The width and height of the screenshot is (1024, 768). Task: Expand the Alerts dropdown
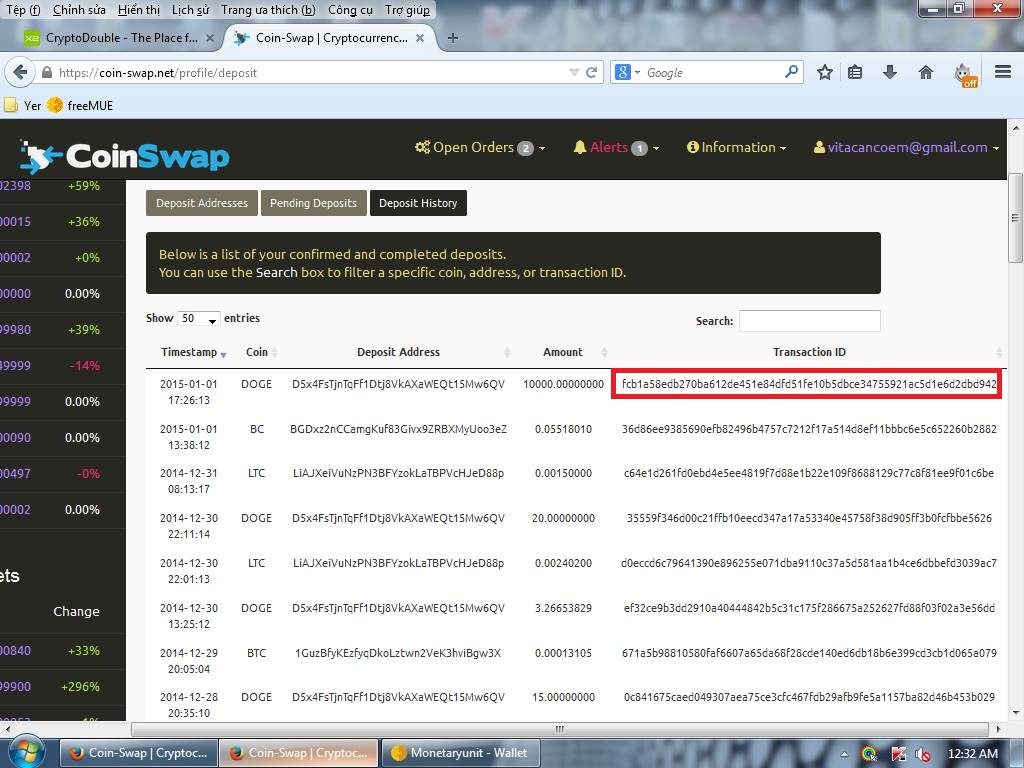click(x=616, y=148)
